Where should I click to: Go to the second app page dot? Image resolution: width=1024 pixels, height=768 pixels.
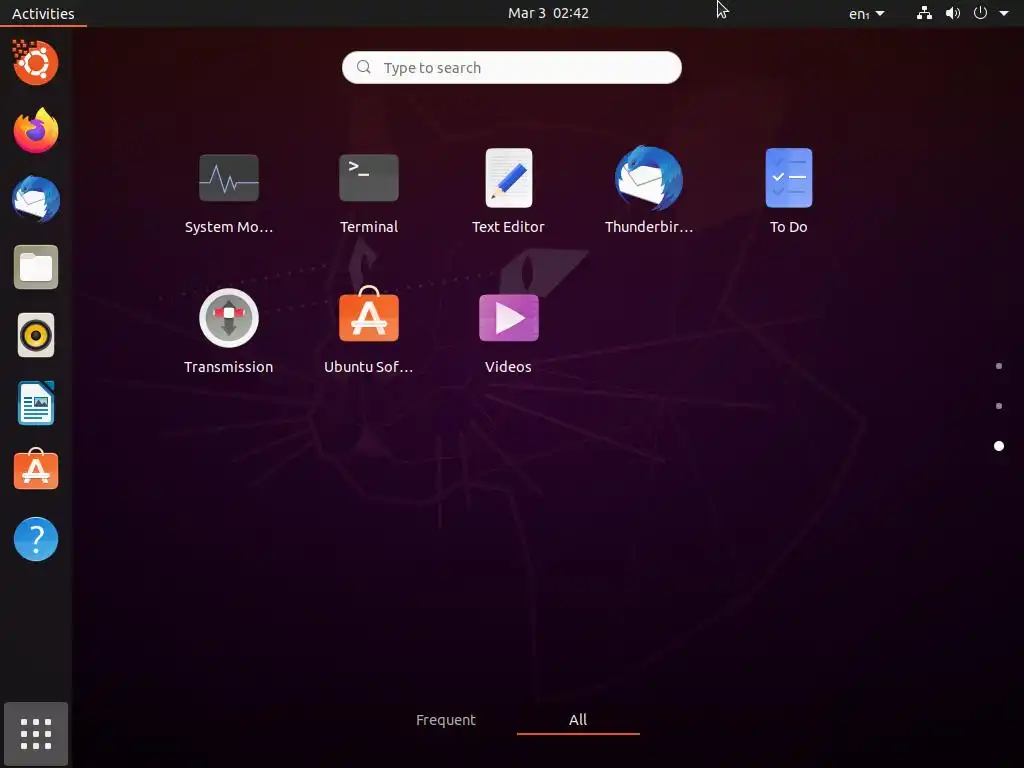tap(999, 406)
